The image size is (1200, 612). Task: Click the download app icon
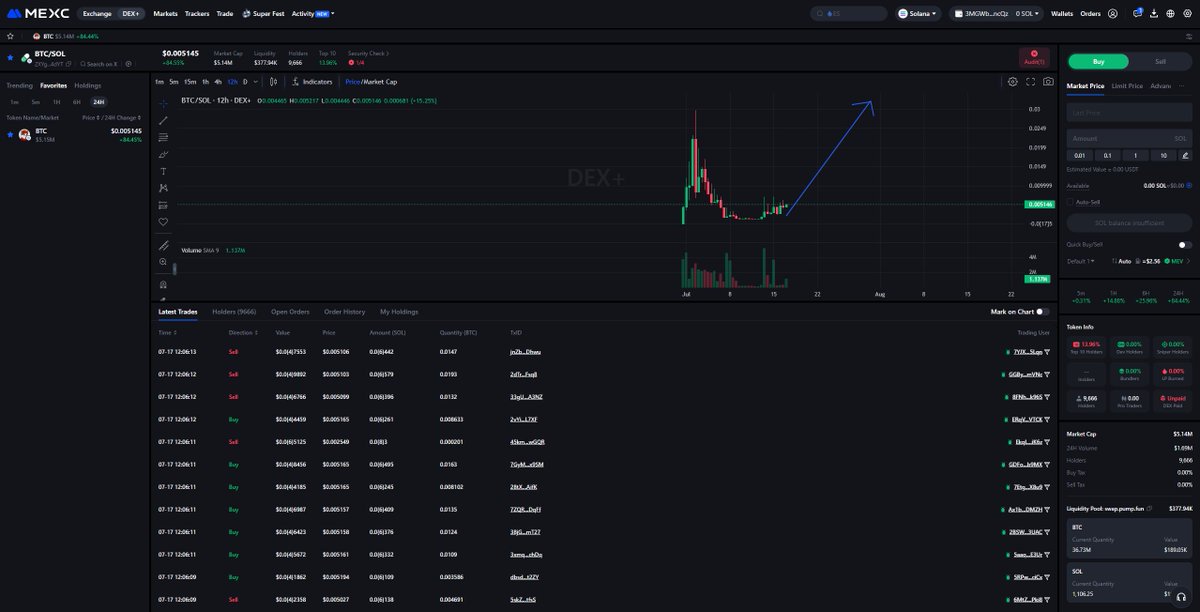click(x=1154, y=14)
